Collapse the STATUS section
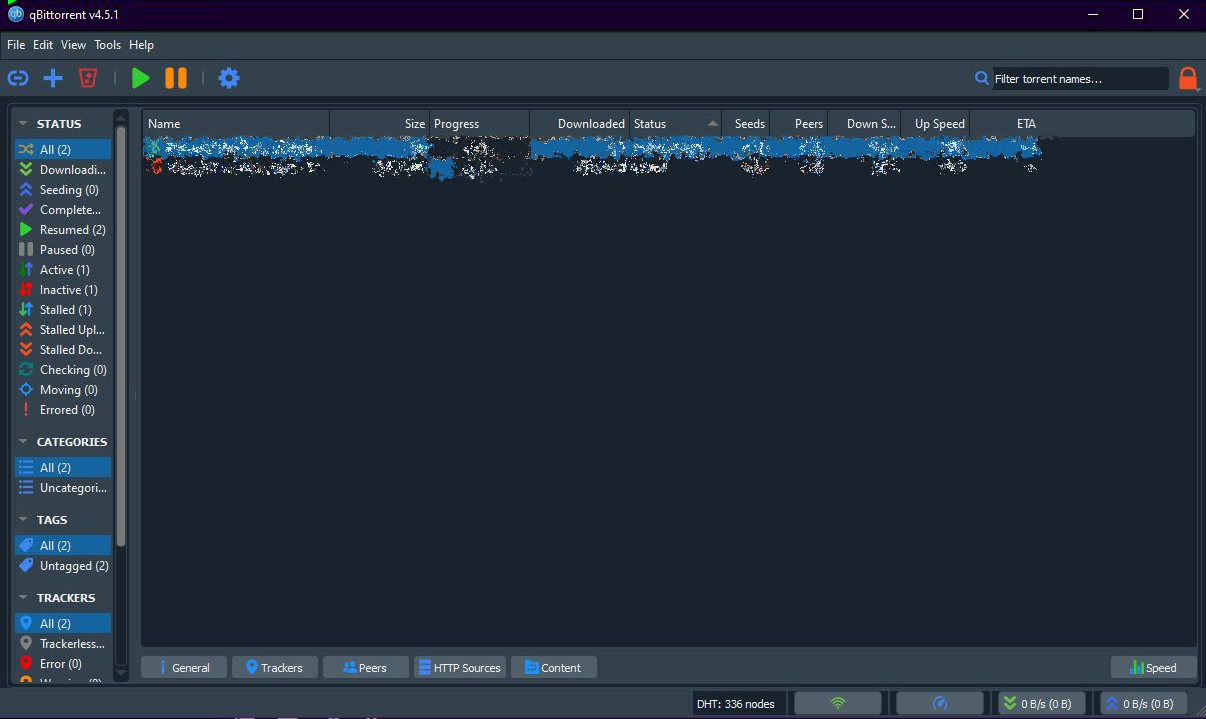The height and width of the screenshot is (719, 1206). 24,123
